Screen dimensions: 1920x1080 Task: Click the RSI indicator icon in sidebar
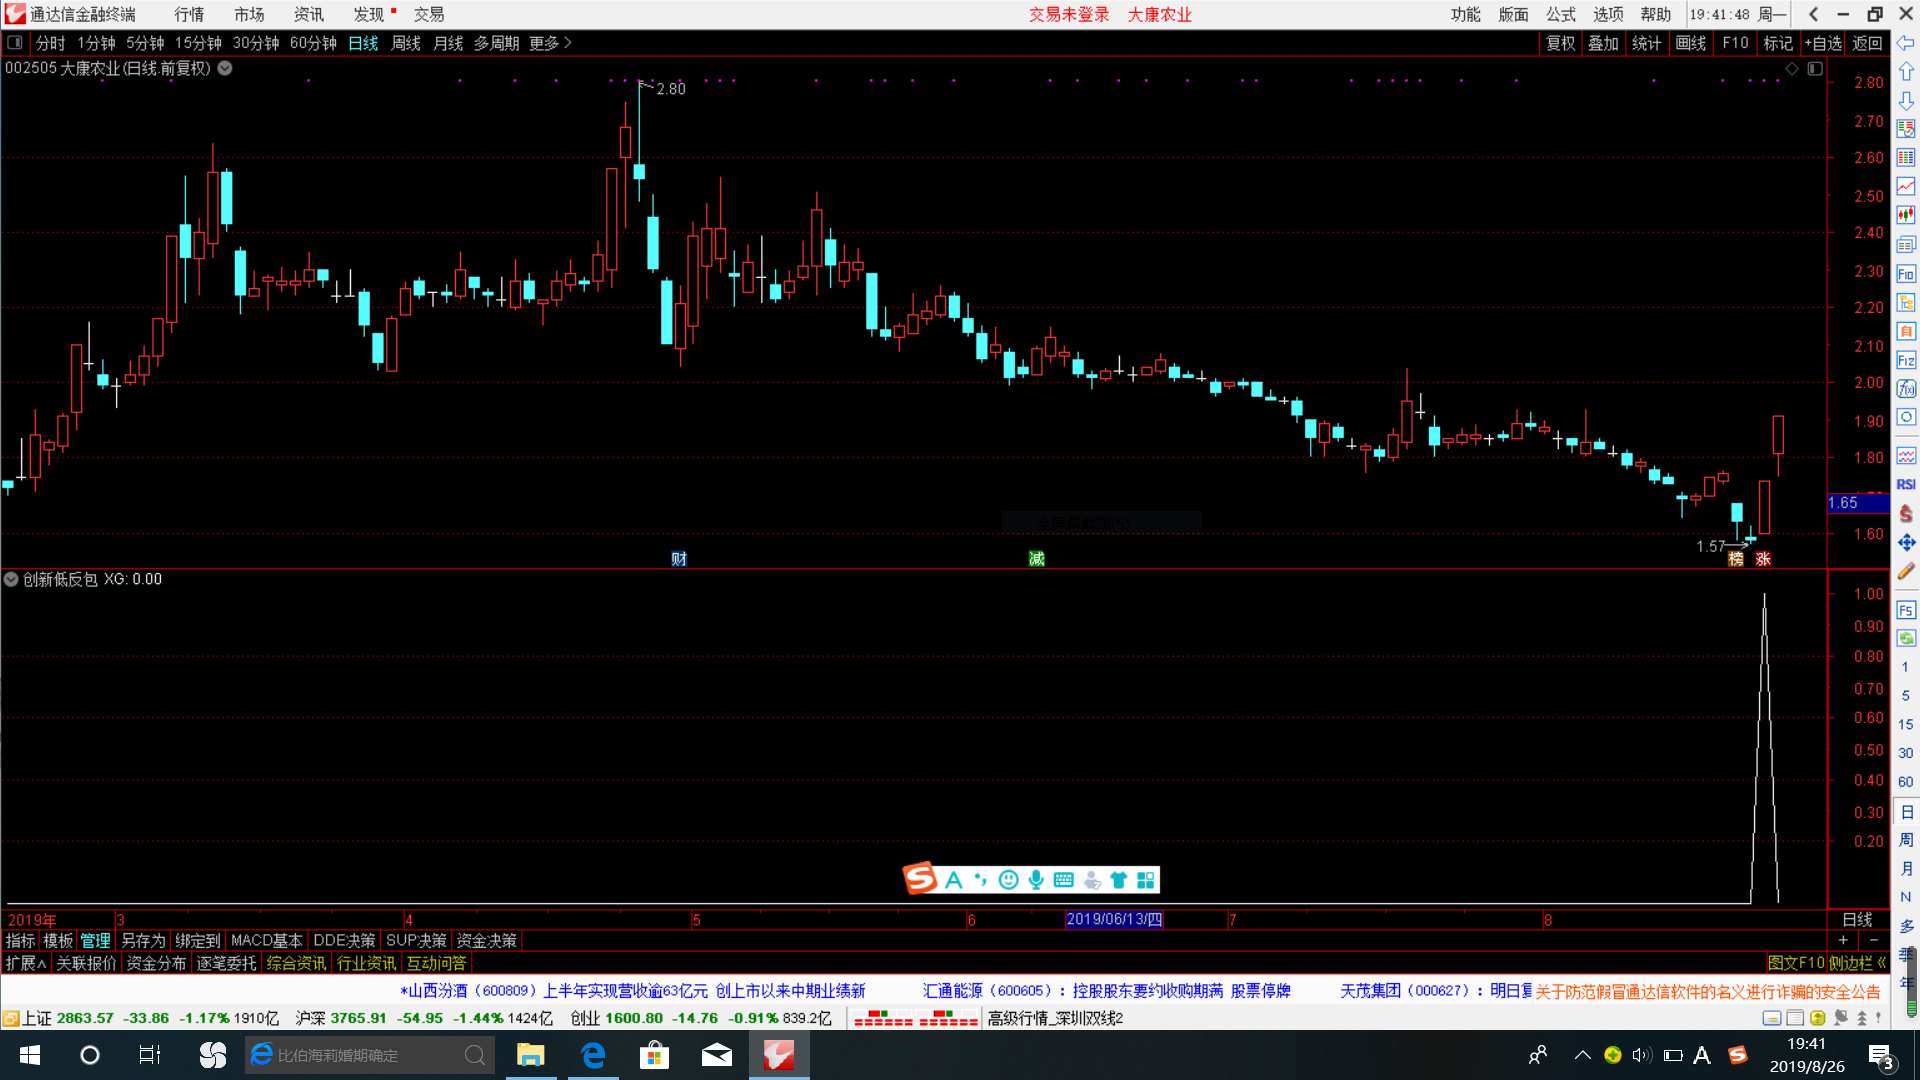[x=1906, y=485]
